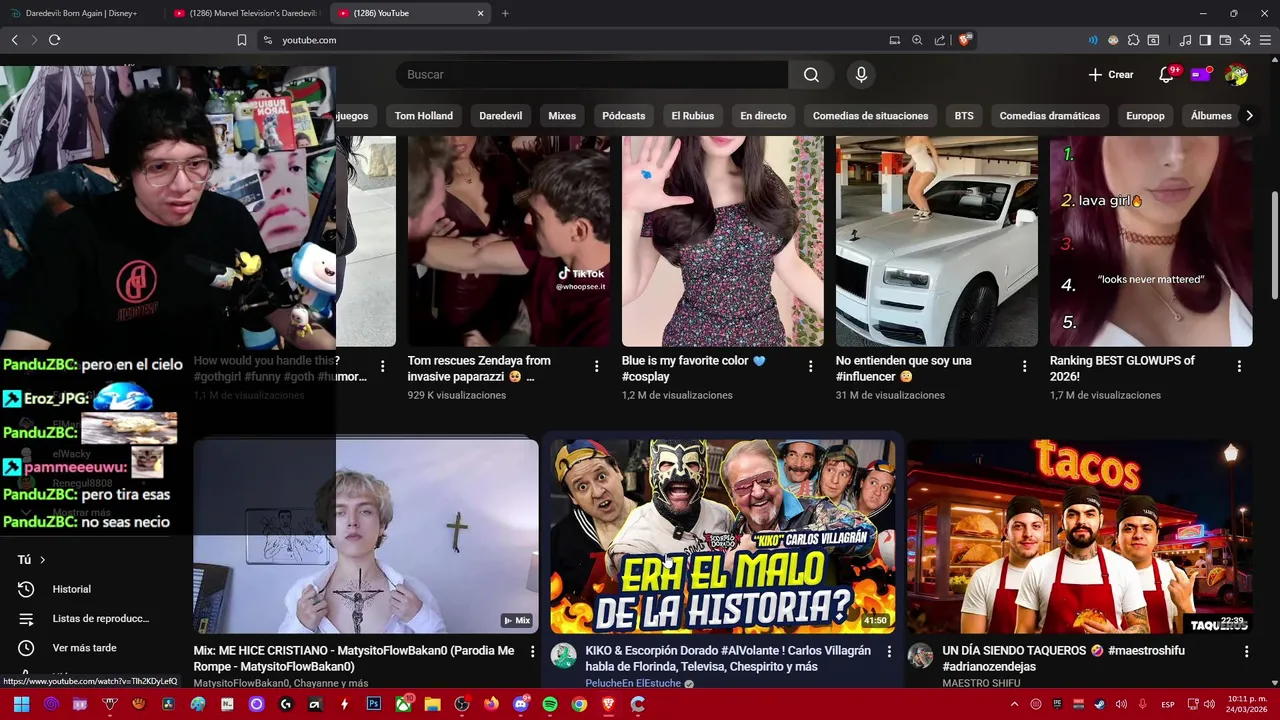The image size is (1280, 720).
Task: Open Photoshop from the taskbar
Action: (x=374, y=704)
